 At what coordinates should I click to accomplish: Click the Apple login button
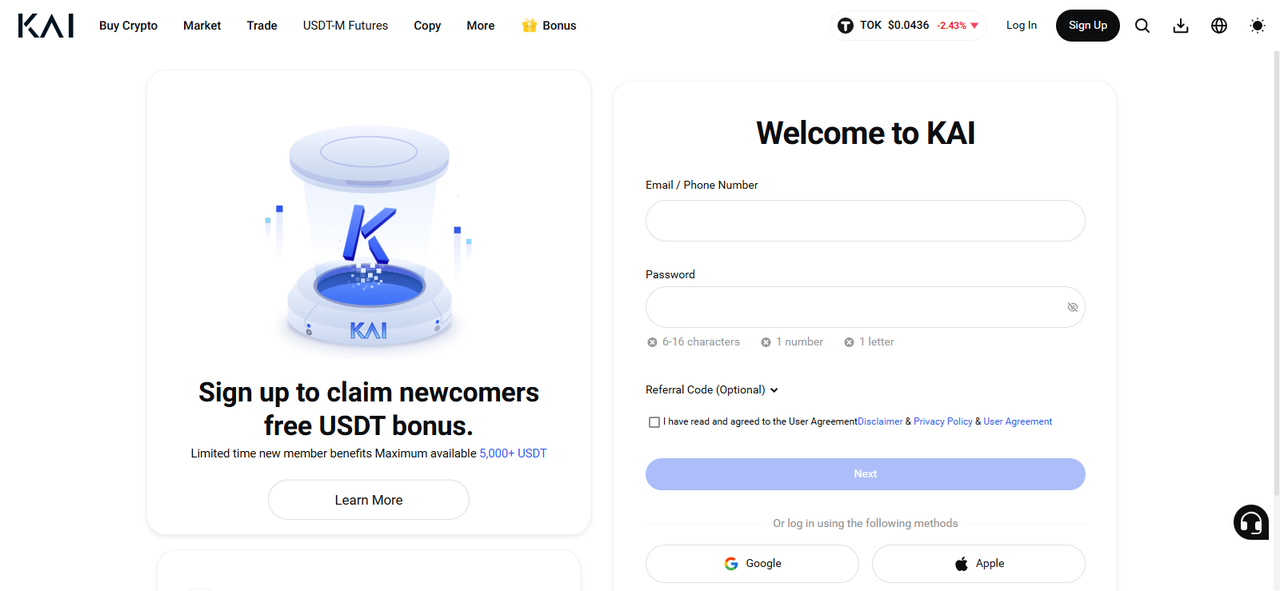pyautogui.click(x=978, y=564)
